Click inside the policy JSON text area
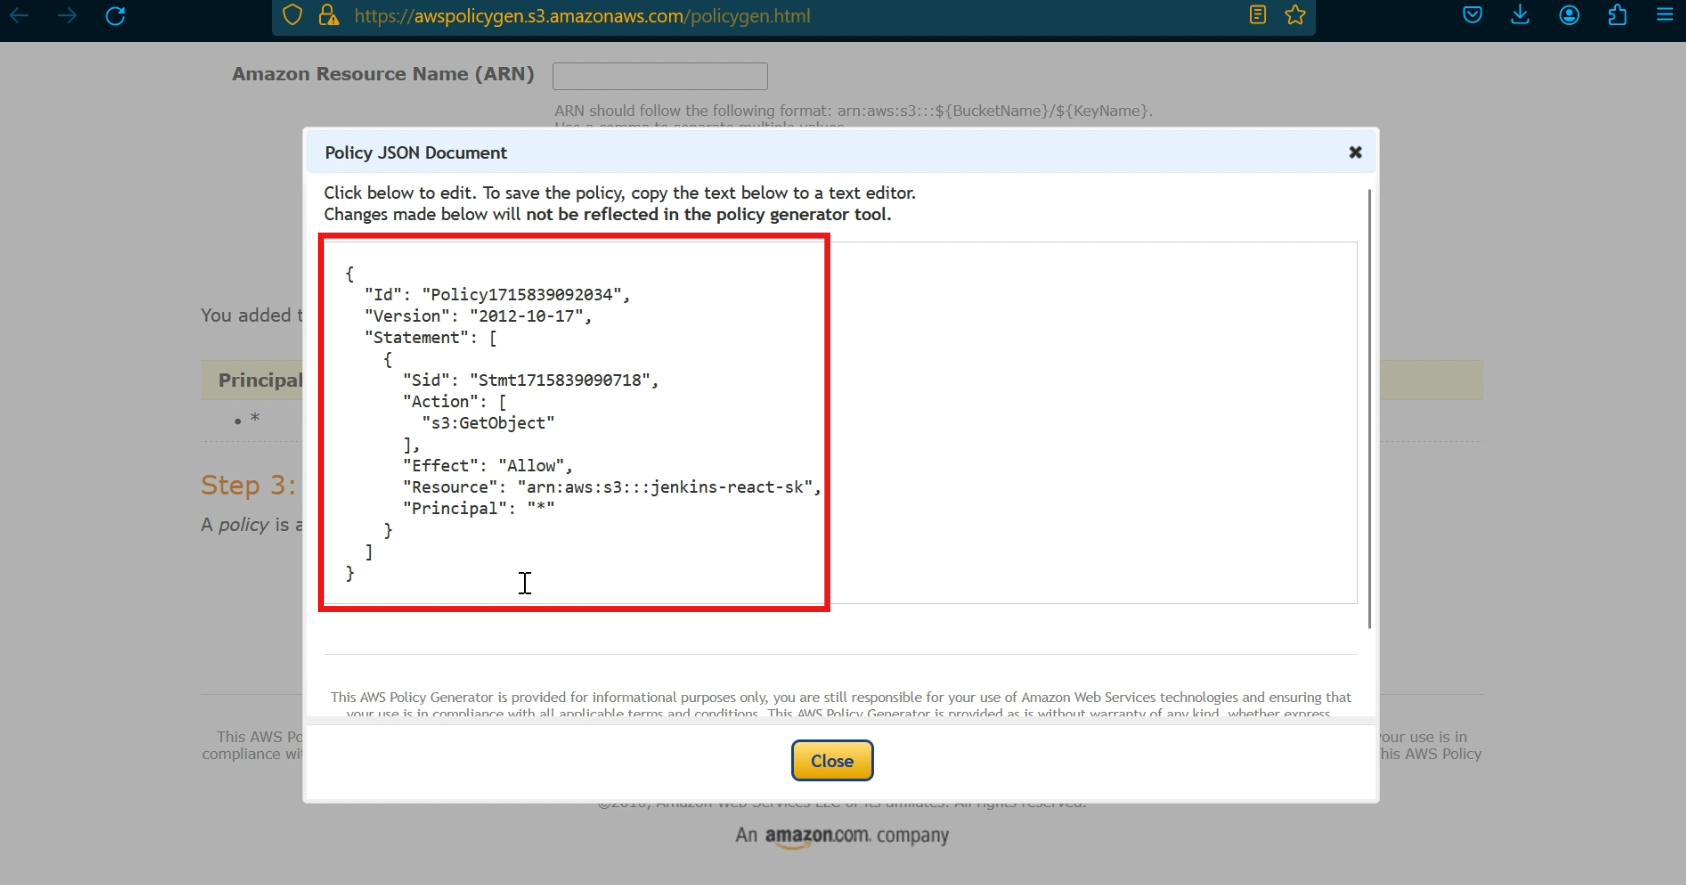This screenshot has height=885, width=1686. tap(840, 422)
